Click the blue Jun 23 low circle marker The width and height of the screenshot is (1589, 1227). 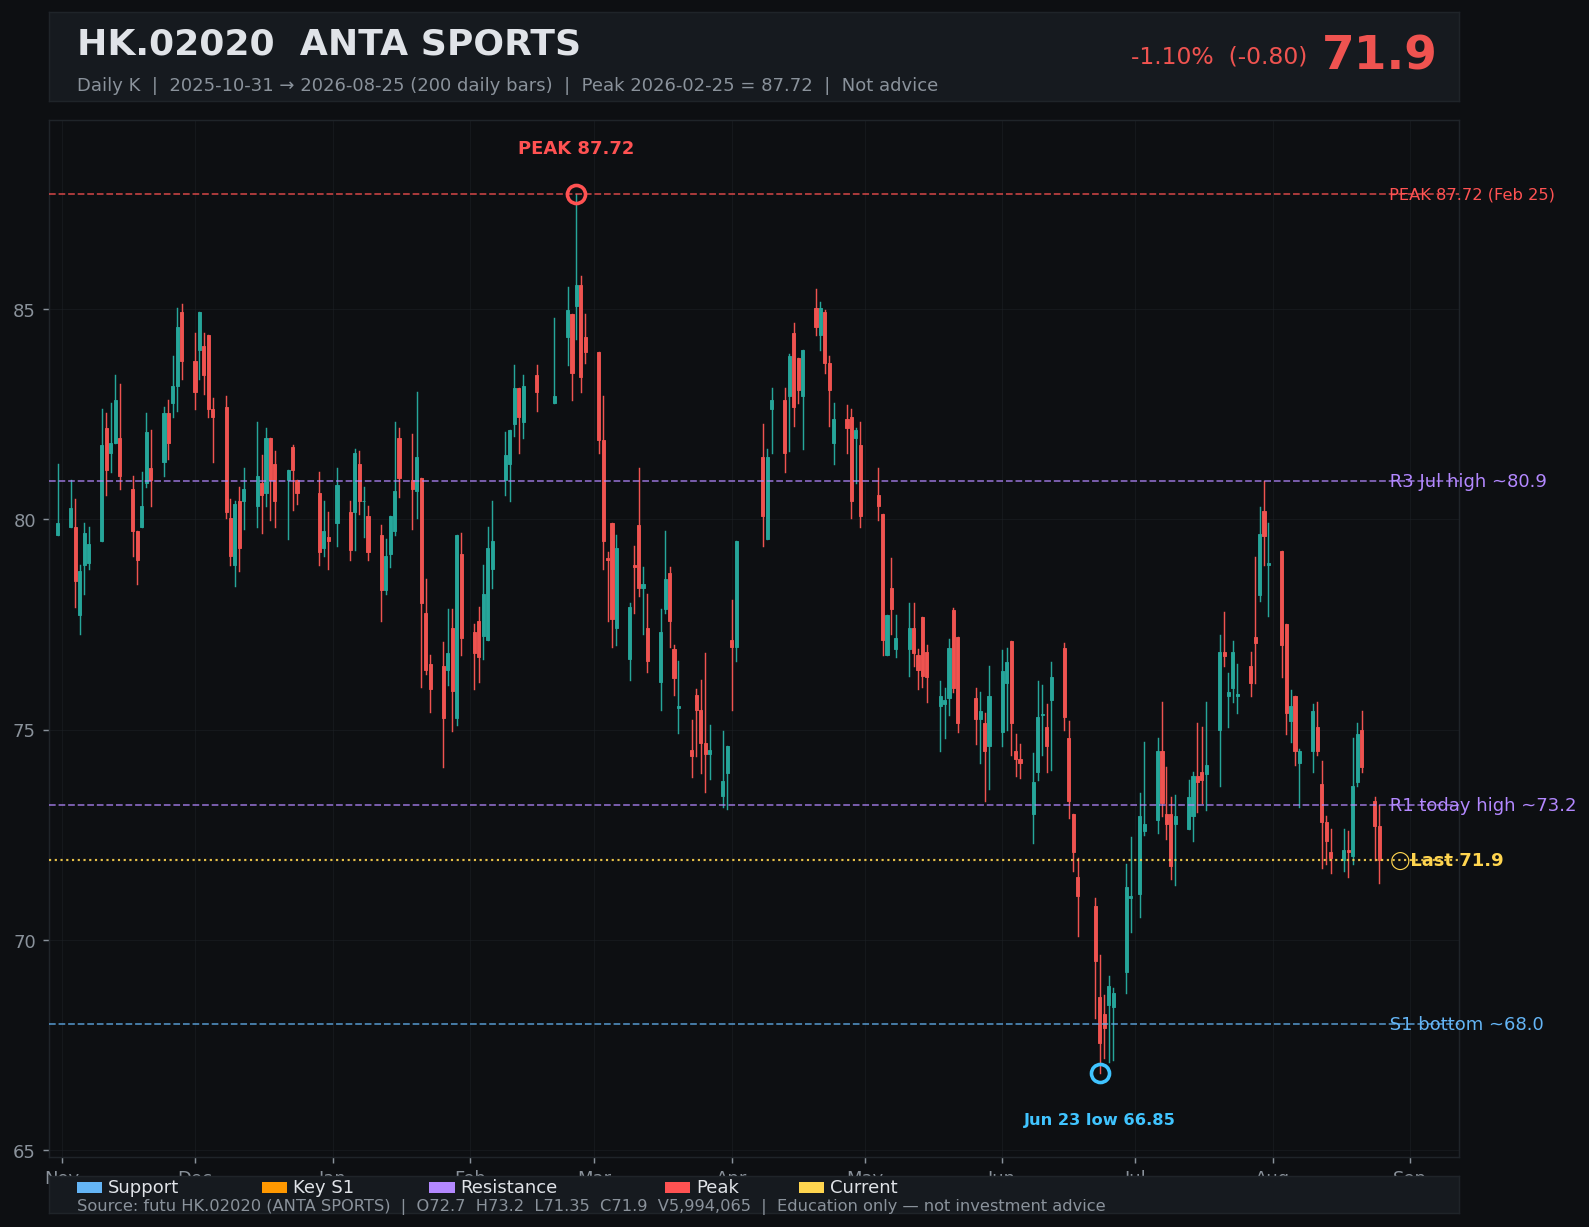coord(1100,1073)
